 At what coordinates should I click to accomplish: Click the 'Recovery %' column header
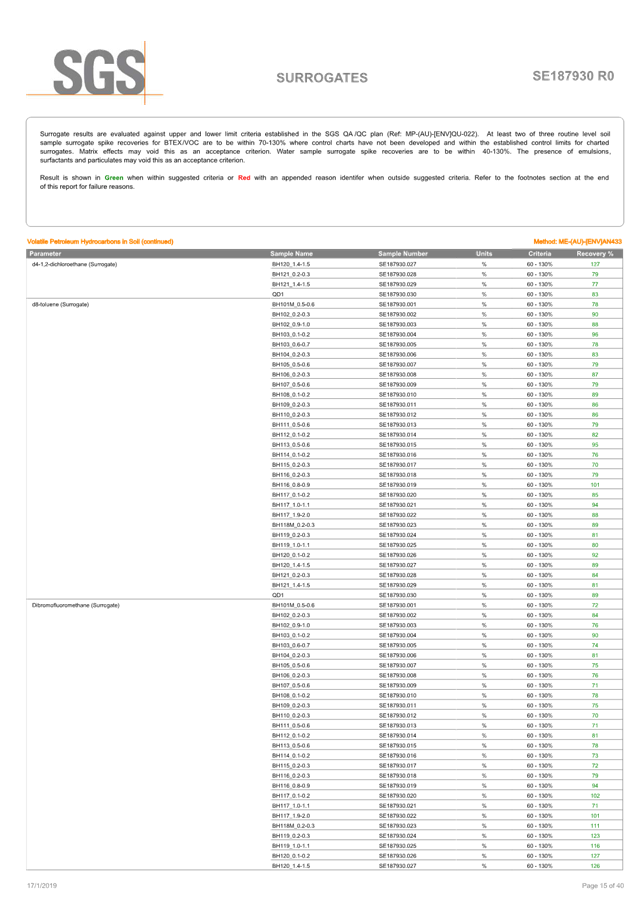point(595,253)
